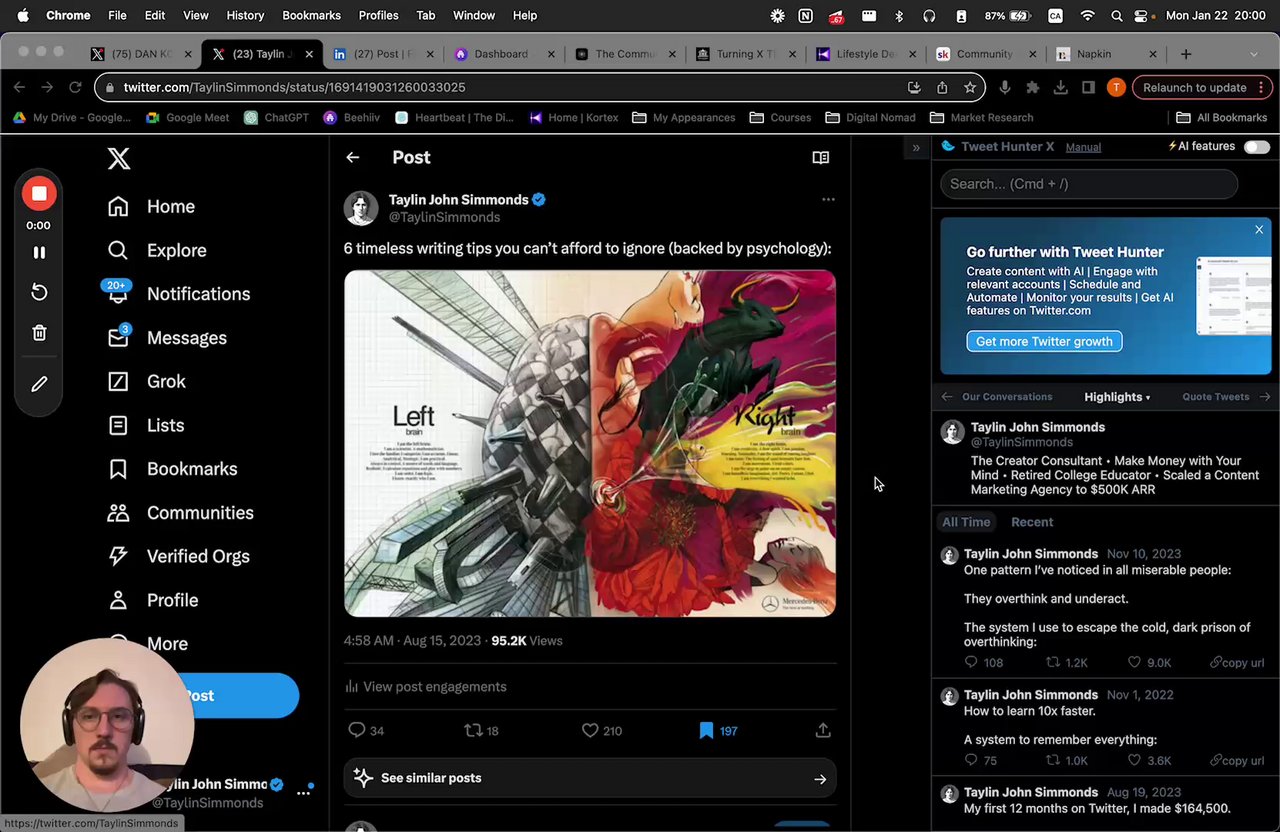Reply to the post with 34 replies
The height and width of the screenshot is (832, 1280).
coord(365,731)
